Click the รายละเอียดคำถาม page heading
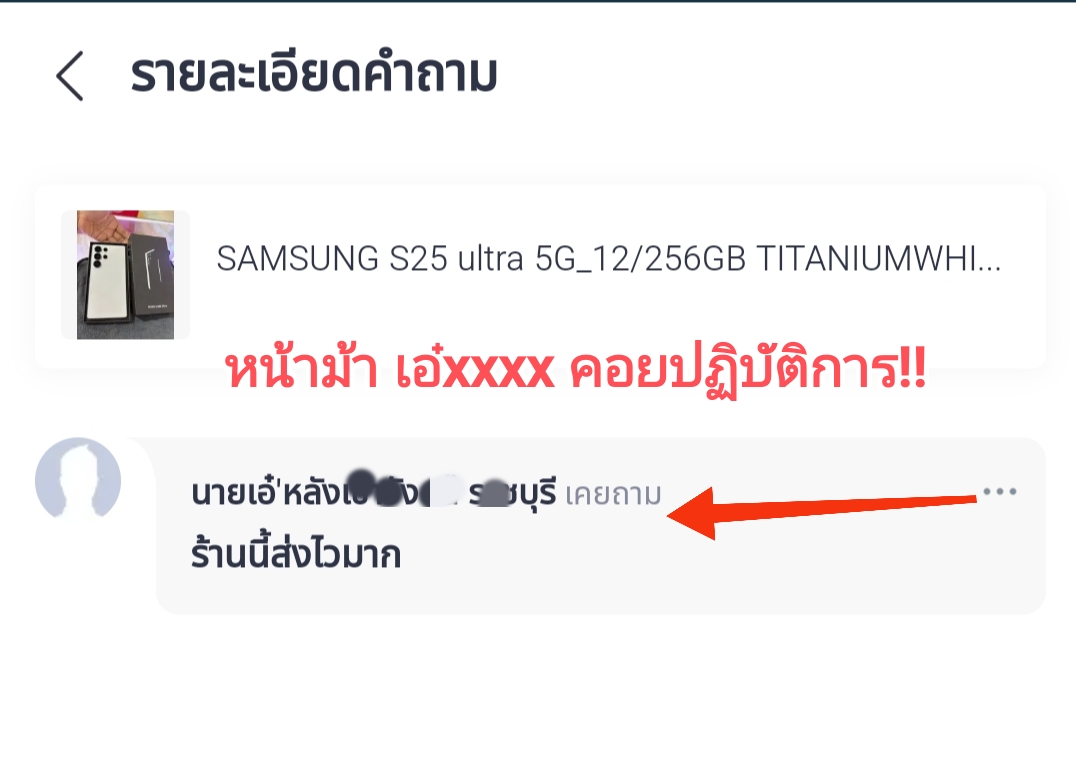This screenshot has height=765, width=1076. tap(314, 74)
